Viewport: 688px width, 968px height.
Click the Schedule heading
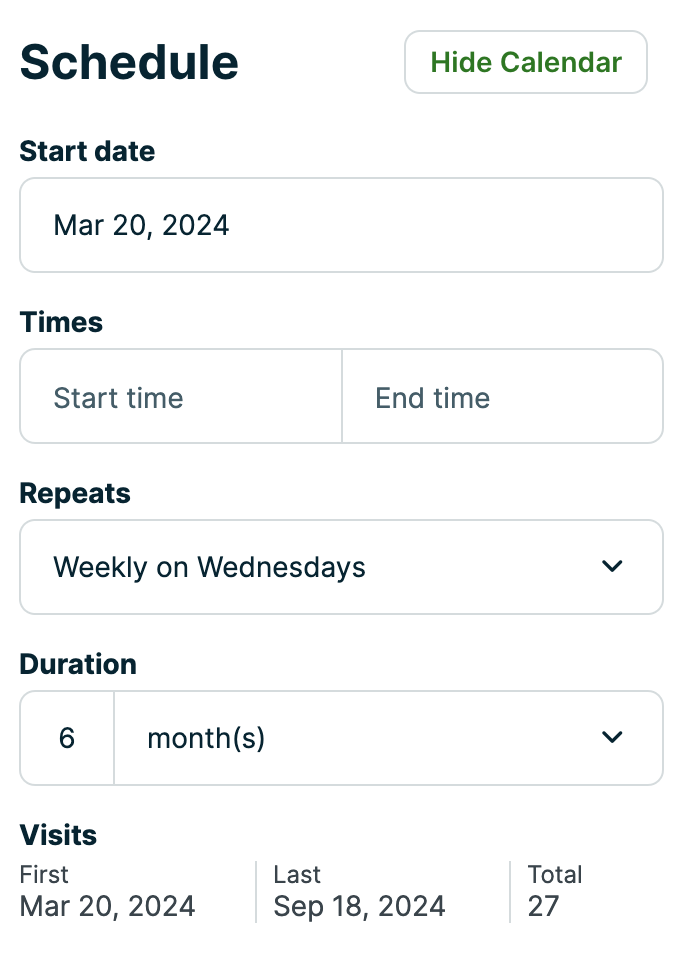pos(129,62)
